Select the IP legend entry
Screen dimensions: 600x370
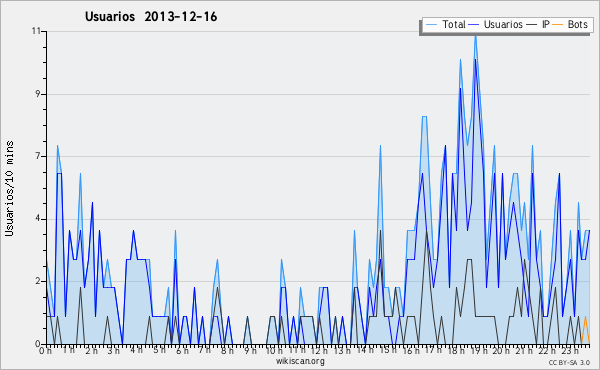[x=538, y=24]
